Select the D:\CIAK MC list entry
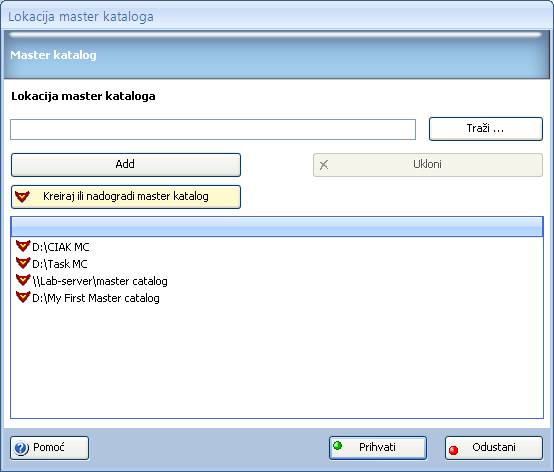The height and width of the screenshot is (472, 554). pyautogui.click(x=60, y=247)
